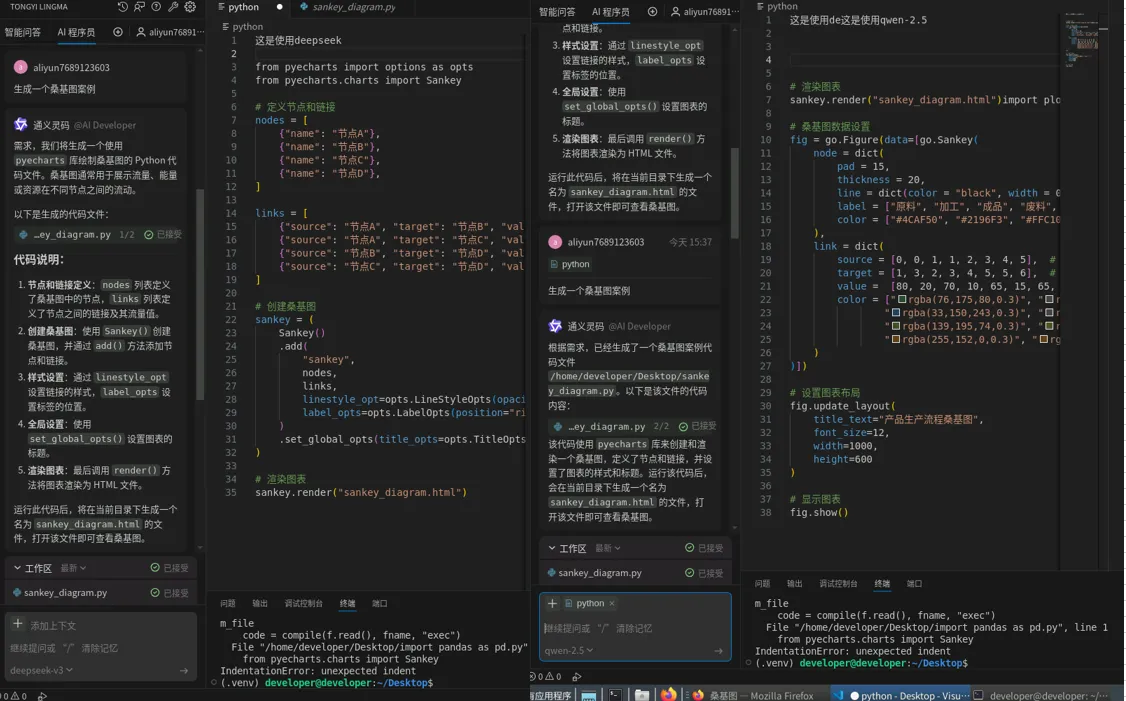Open 应用程序 applications menu in taskbar
Viewport: 1126px width, 701px height.
coord(551,695)
